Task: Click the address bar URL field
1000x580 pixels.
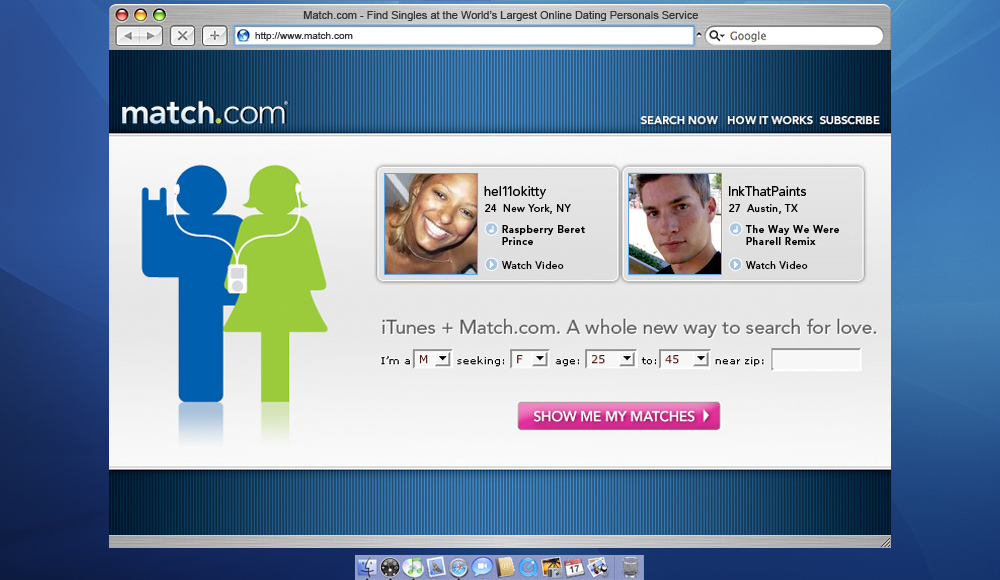Action: (x=464, y=36)
